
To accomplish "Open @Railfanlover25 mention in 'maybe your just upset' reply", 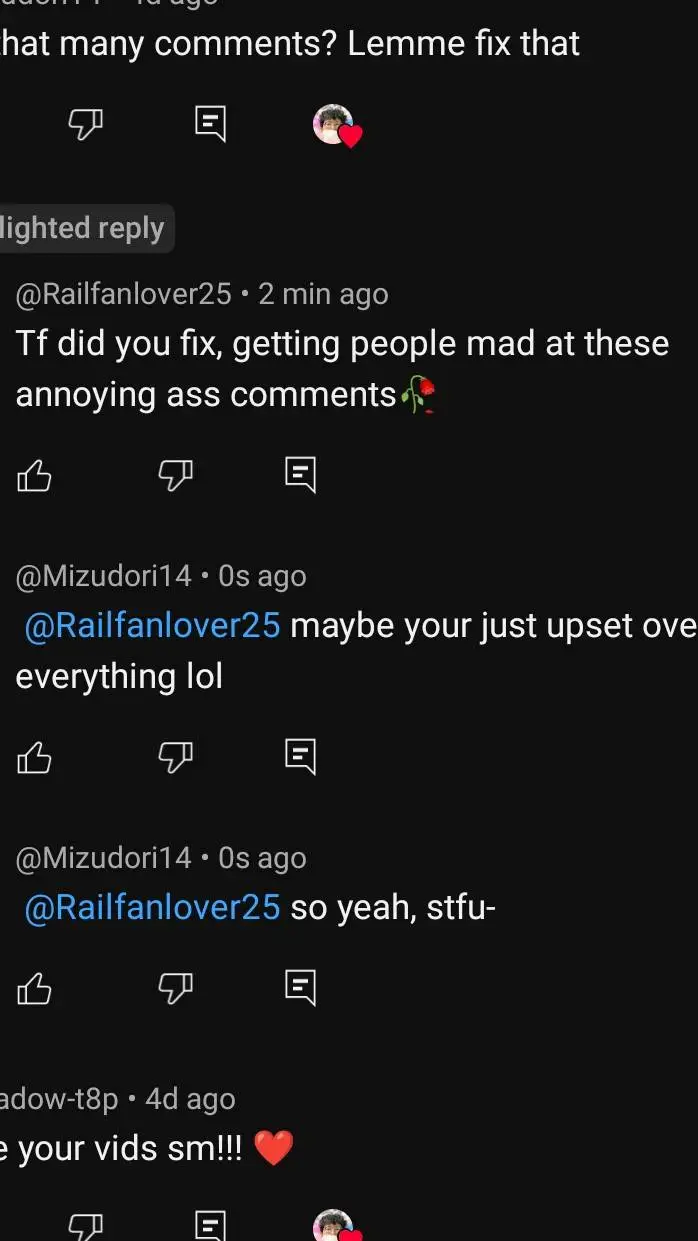I will (152, 626).
